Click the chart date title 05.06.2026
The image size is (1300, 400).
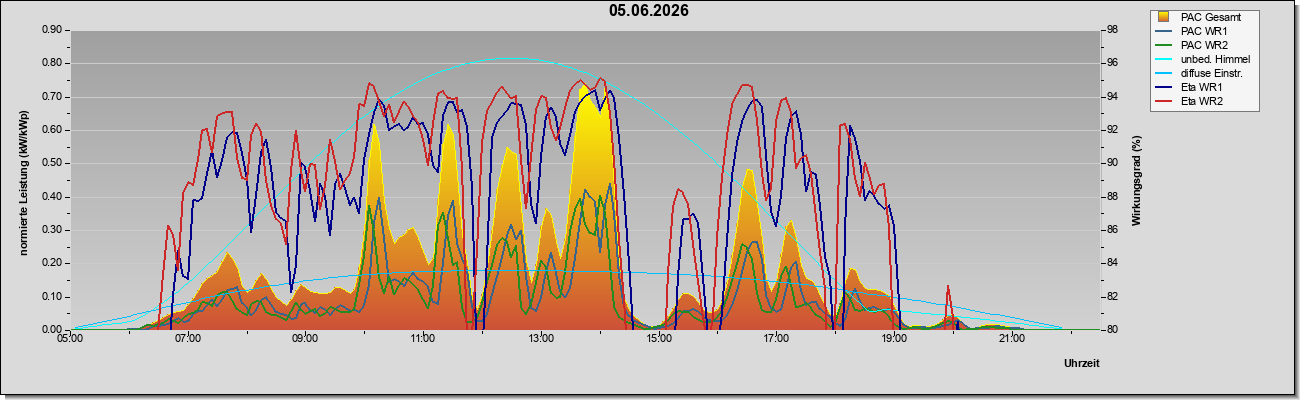click(x=649, y=11)
